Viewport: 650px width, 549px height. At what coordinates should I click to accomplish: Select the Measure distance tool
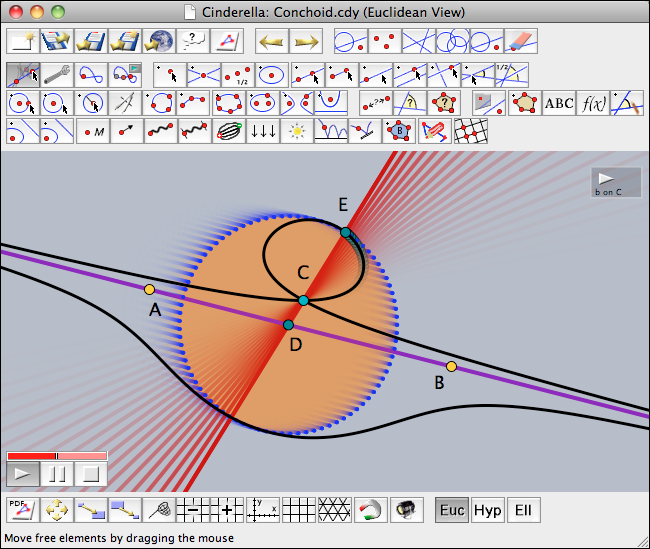(376, 103)
